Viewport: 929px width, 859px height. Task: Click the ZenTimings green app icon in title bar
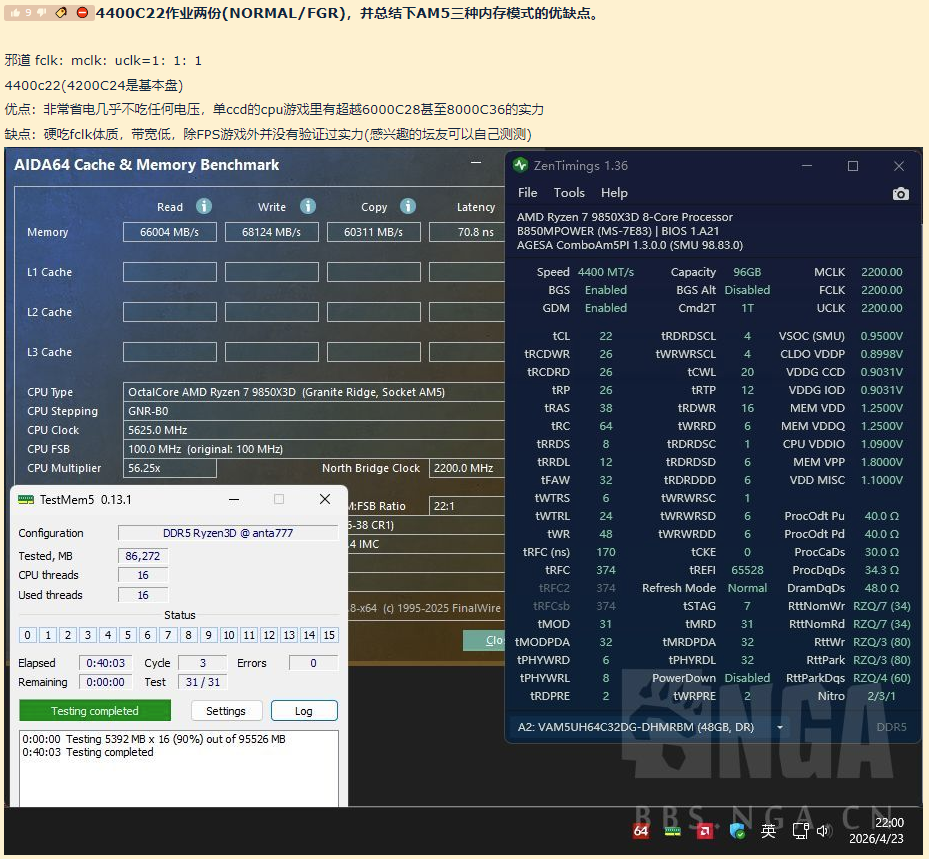(x=521, y=165)
